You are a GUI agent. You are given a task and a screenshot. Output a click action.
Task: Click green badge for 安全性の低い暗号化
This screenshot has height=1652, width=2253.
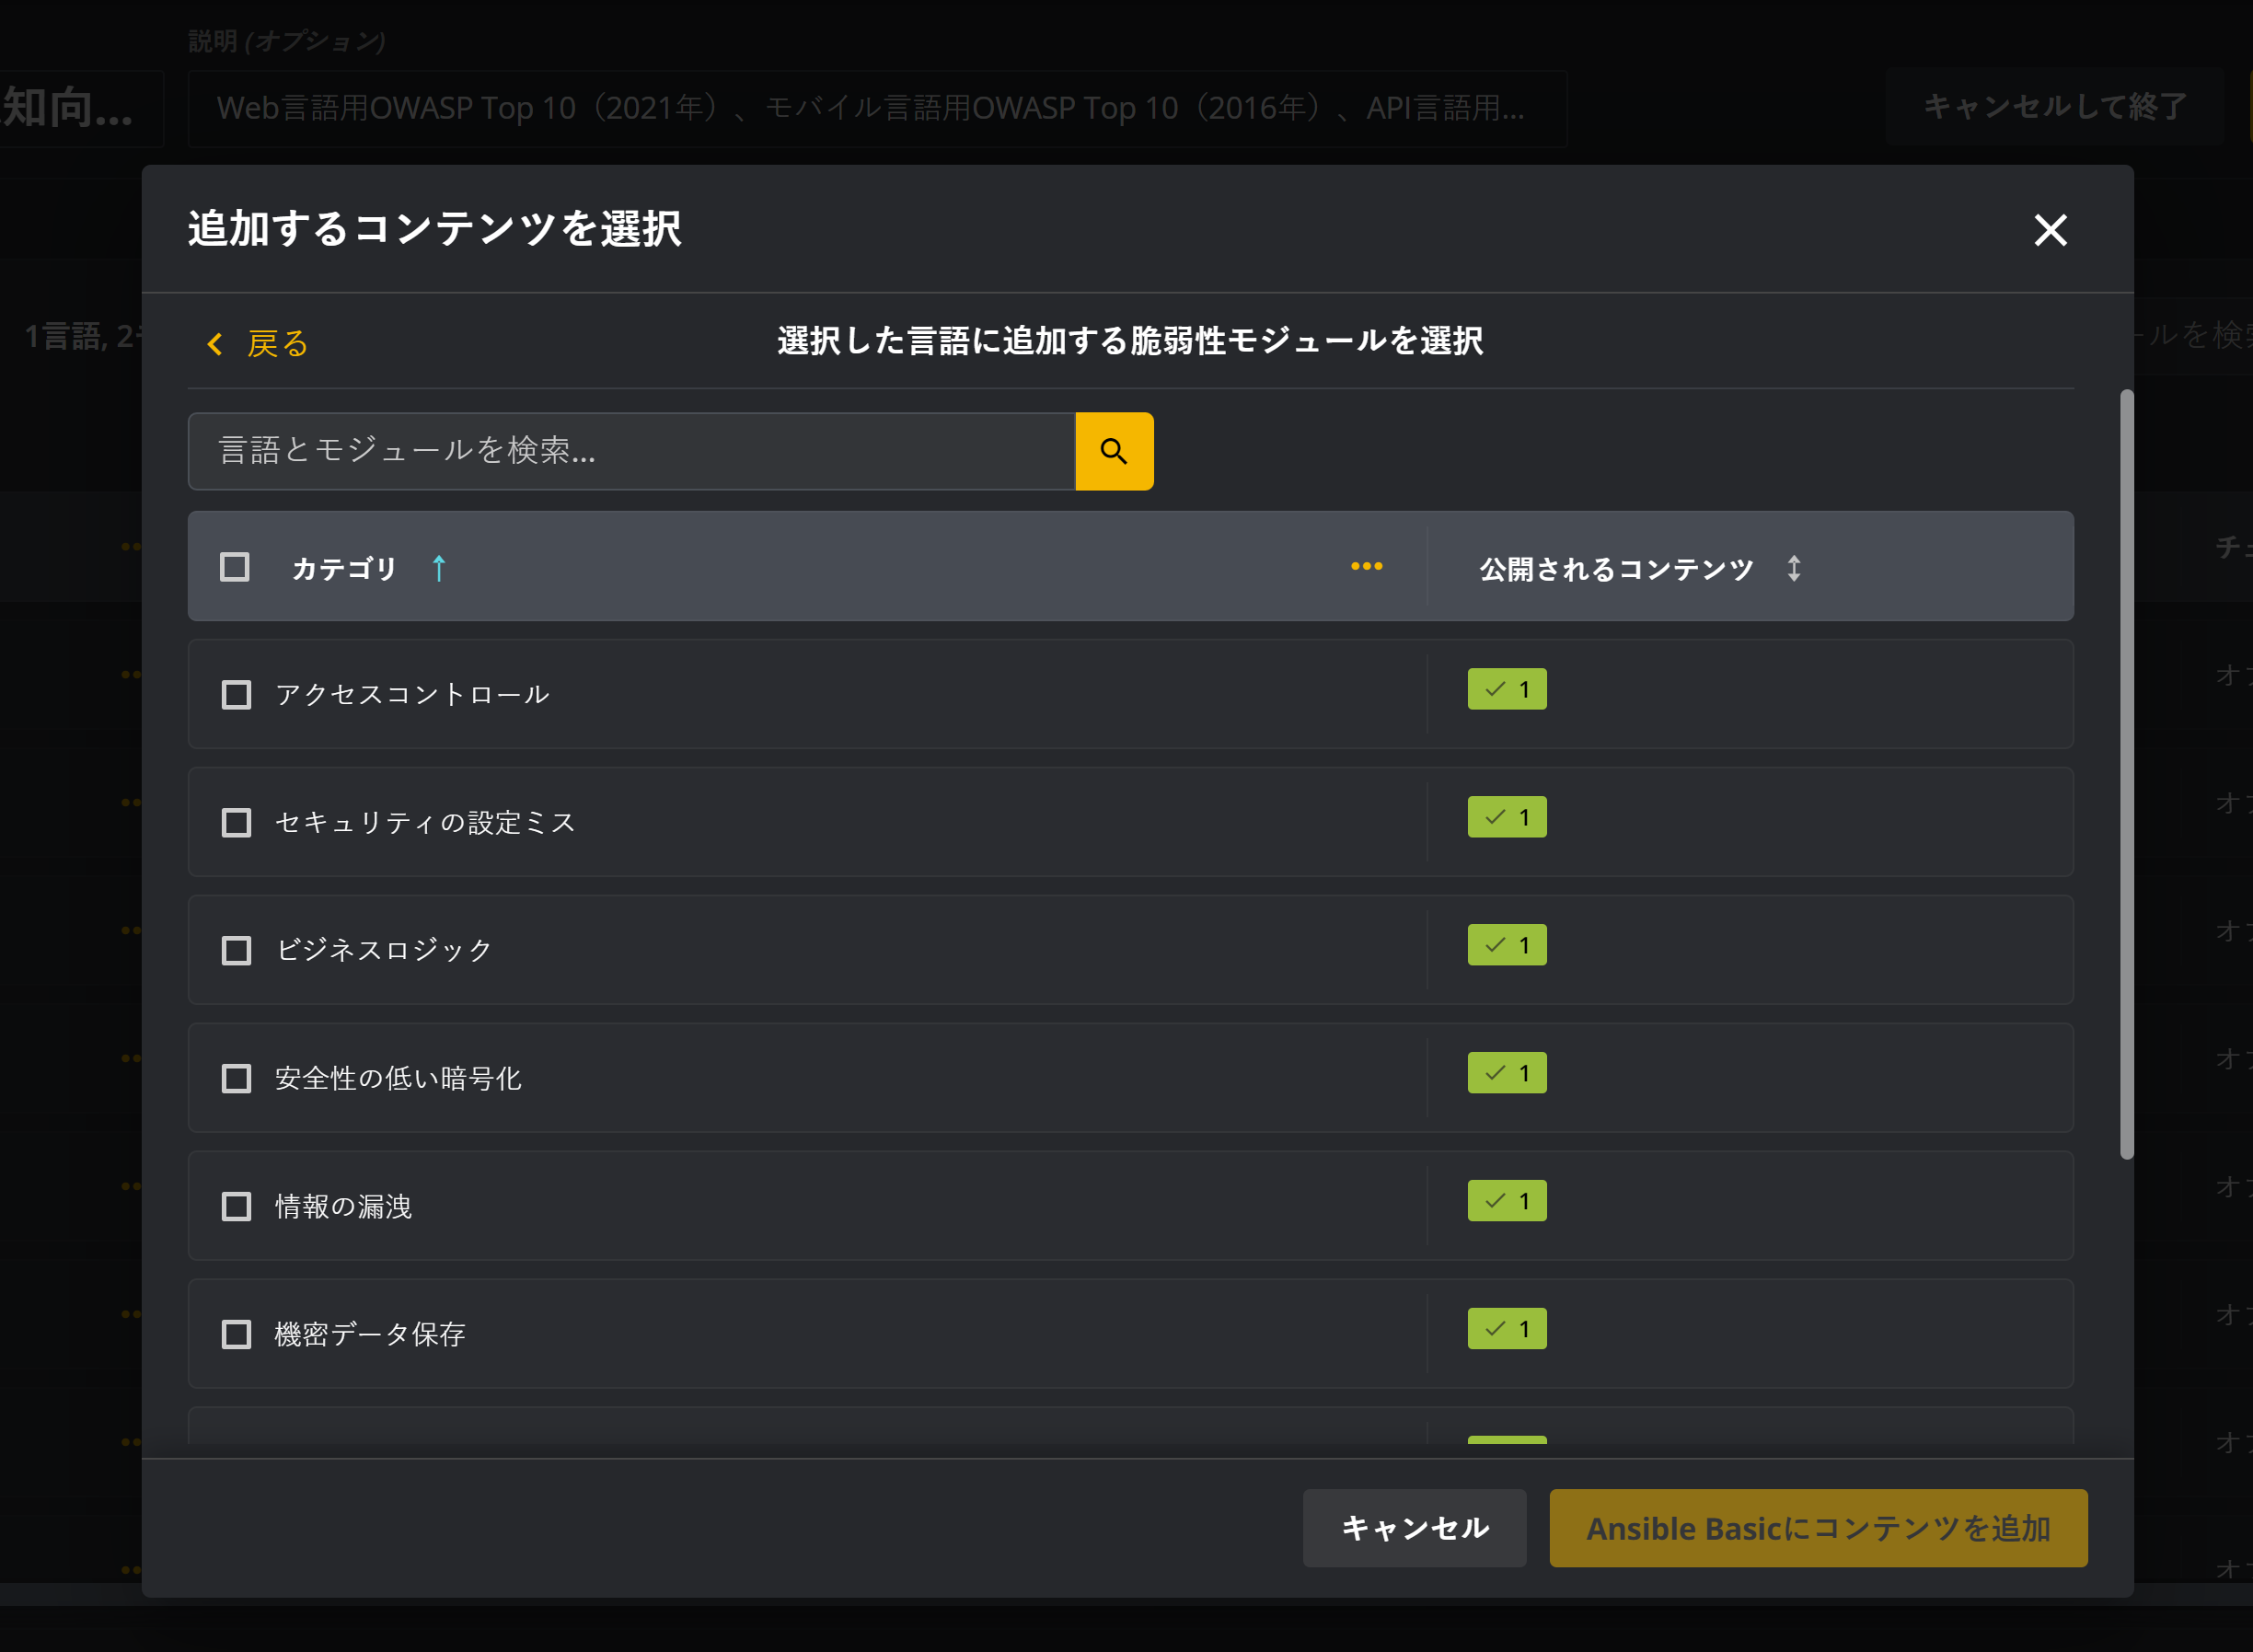pos(1507,1073)
